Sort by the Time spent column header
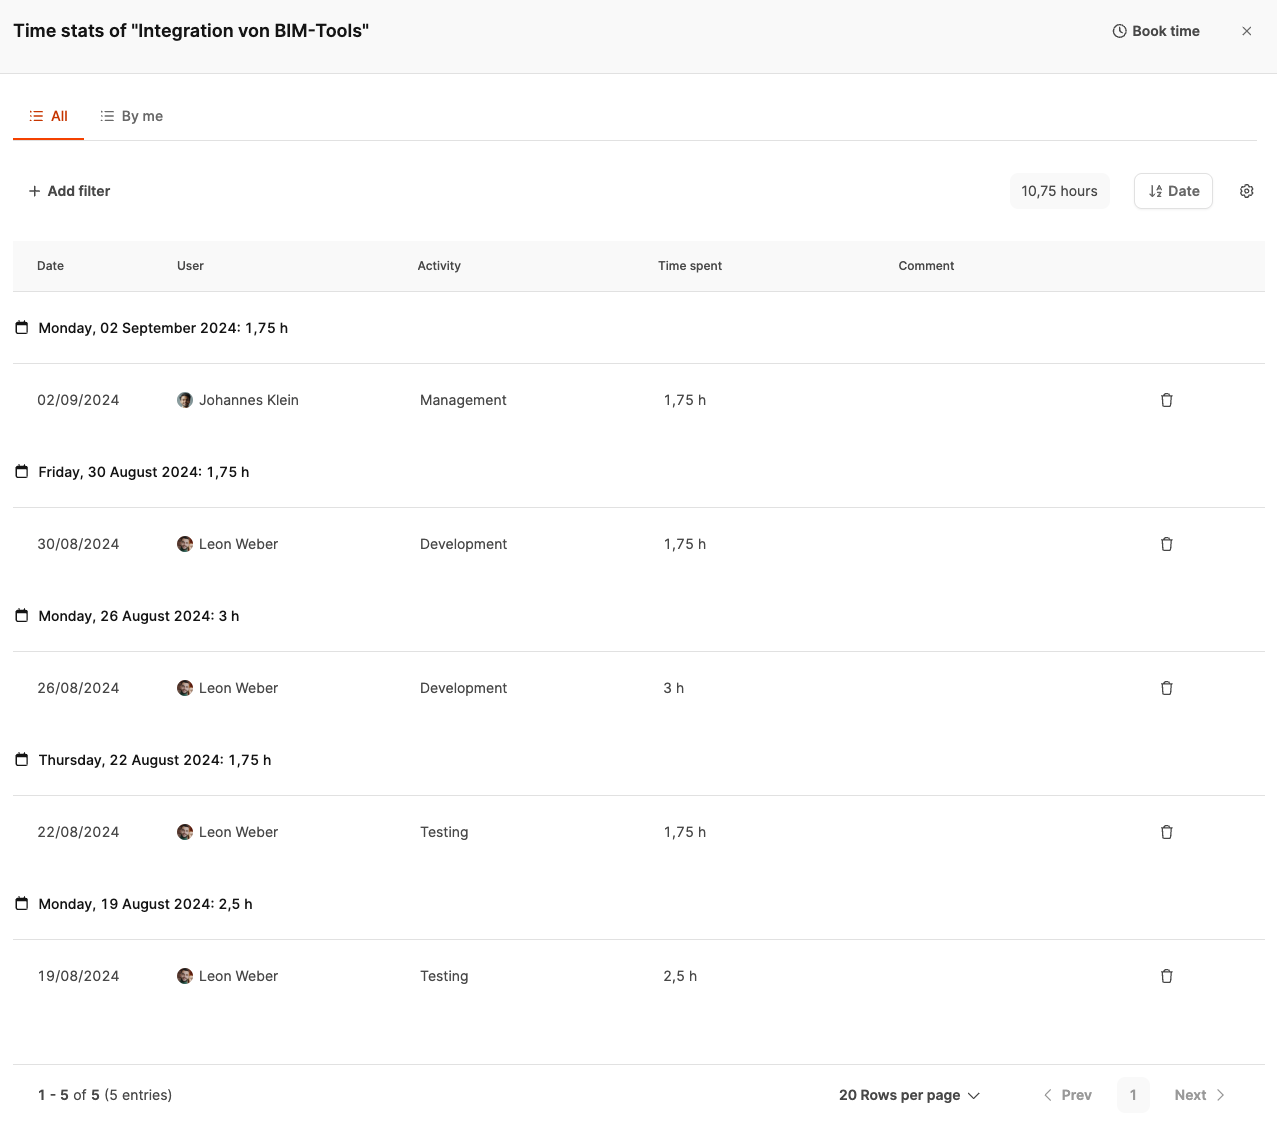The height and width of the screenshot is (1123, 1277). pos(689,266)
